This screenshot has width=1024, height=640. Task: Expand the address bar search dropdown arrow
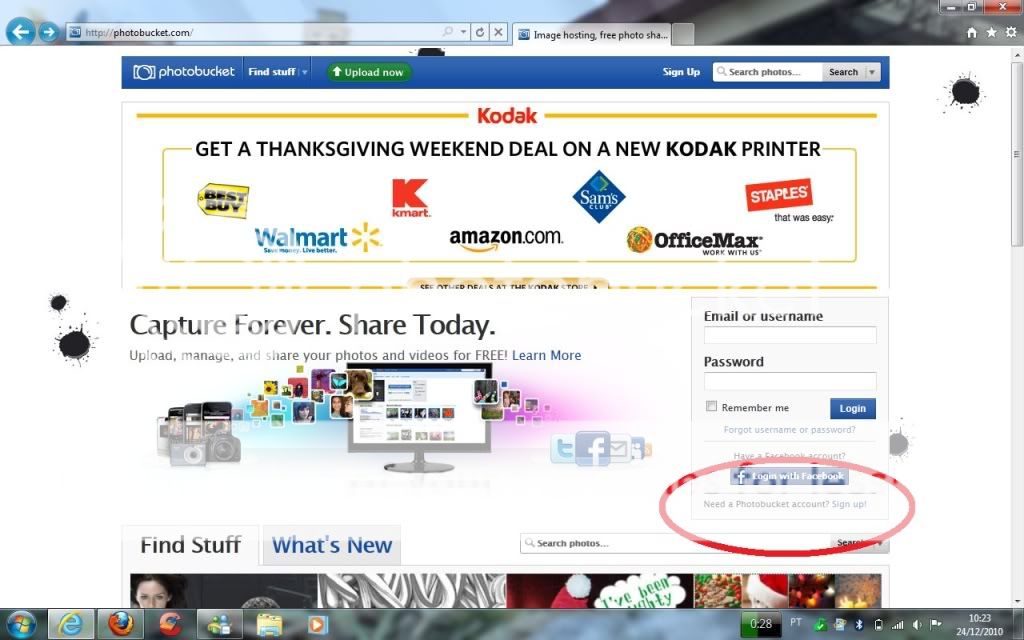tap(464, 32)
